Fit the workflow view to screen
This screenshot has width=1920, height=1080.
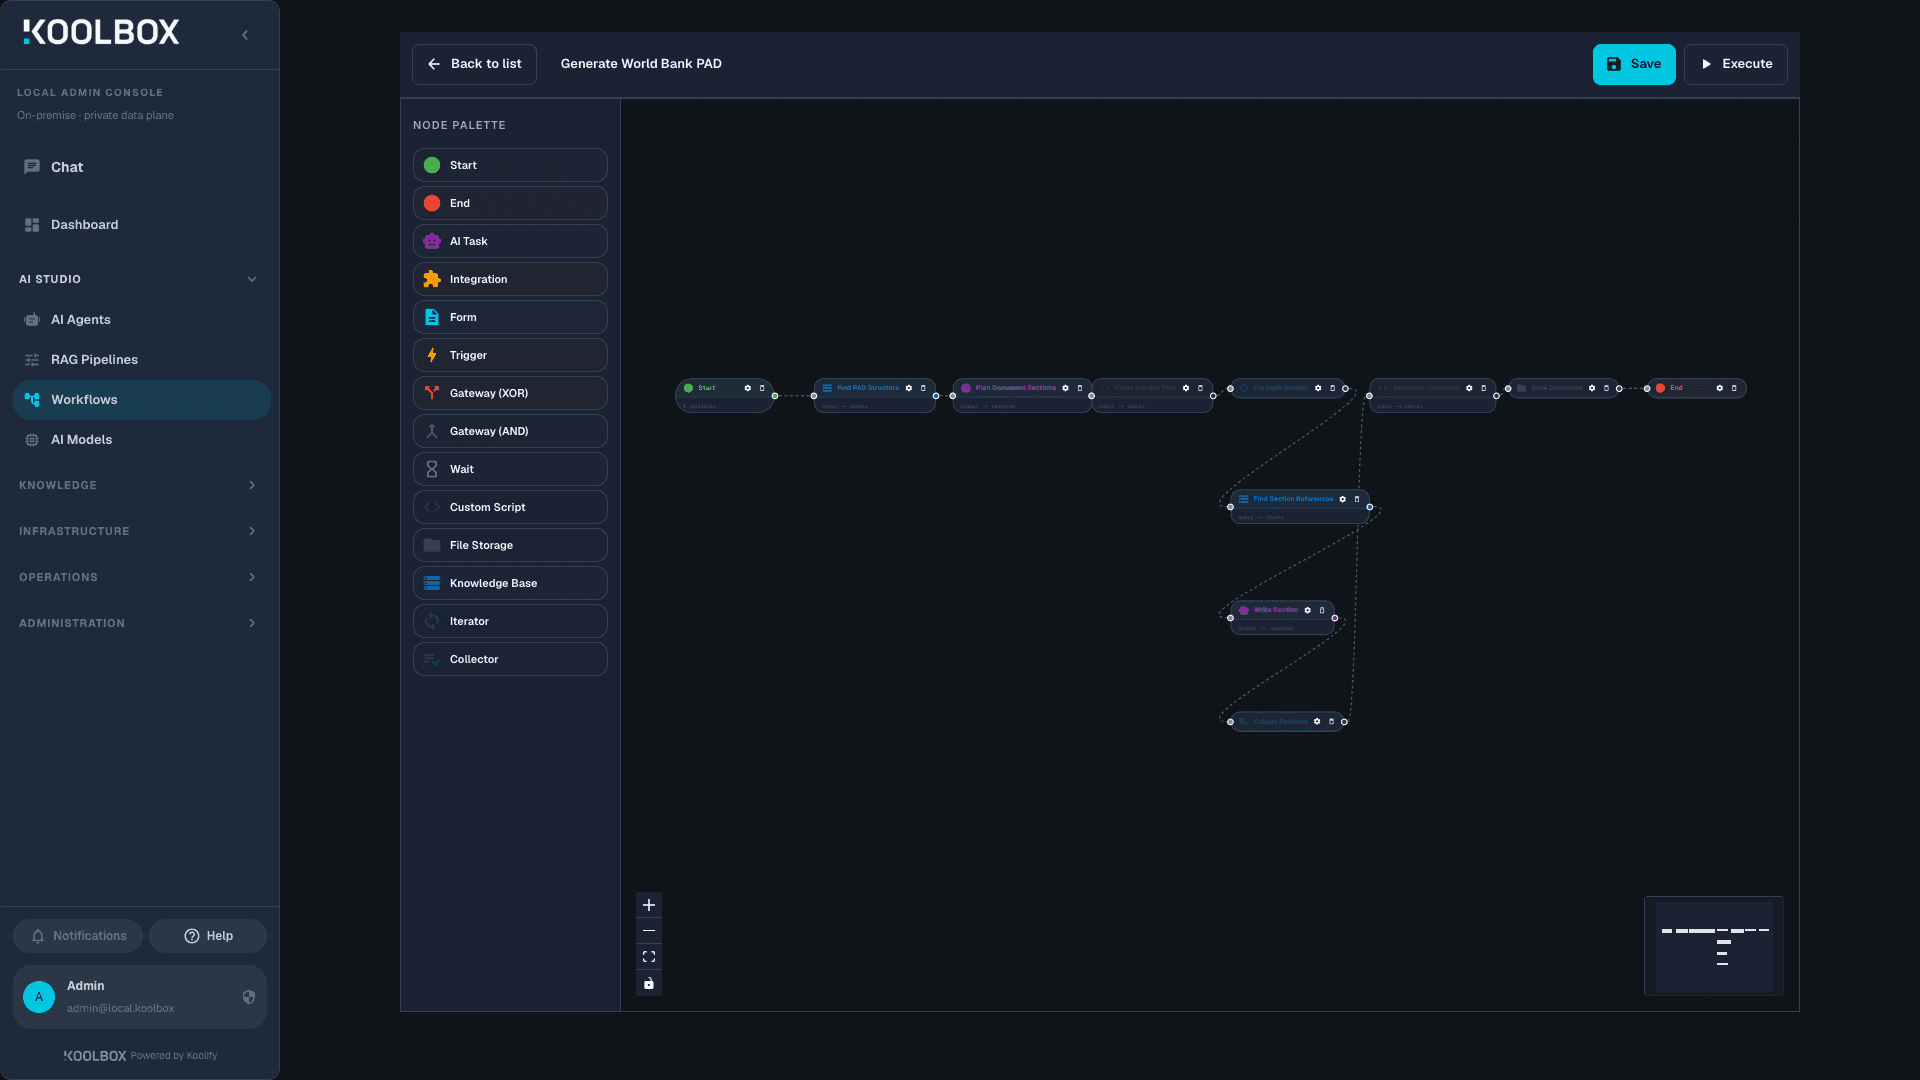(649, 957)
